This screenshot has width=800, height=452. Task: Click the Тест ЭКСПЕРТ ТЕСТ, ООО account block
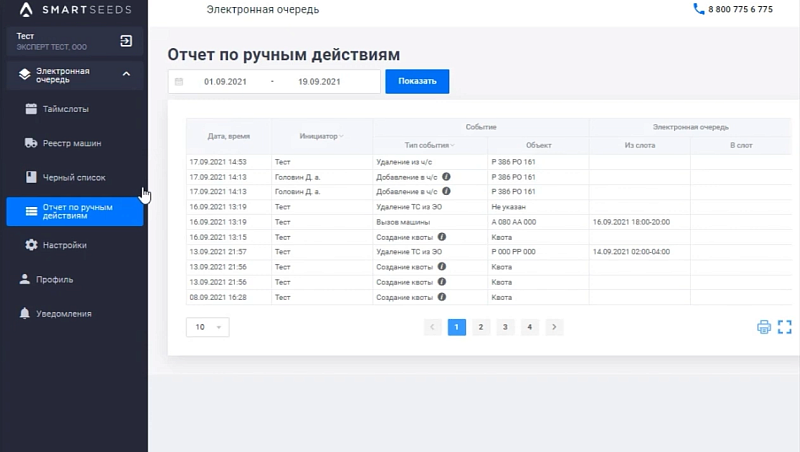74,41
